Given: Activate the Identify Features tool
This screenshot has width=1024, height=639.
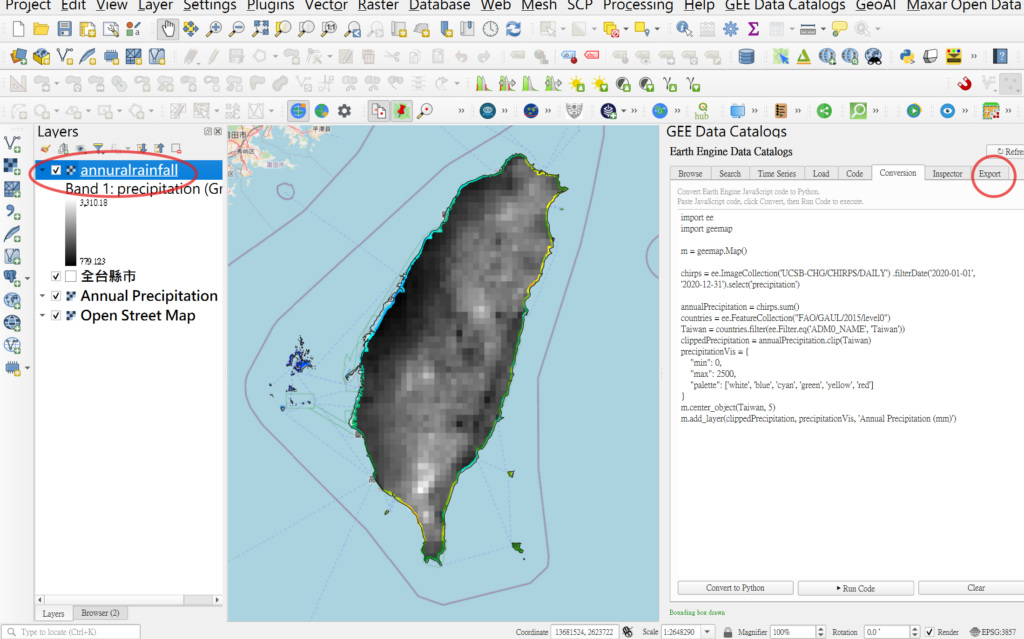Looking at the screenshot, I should 683,30.
